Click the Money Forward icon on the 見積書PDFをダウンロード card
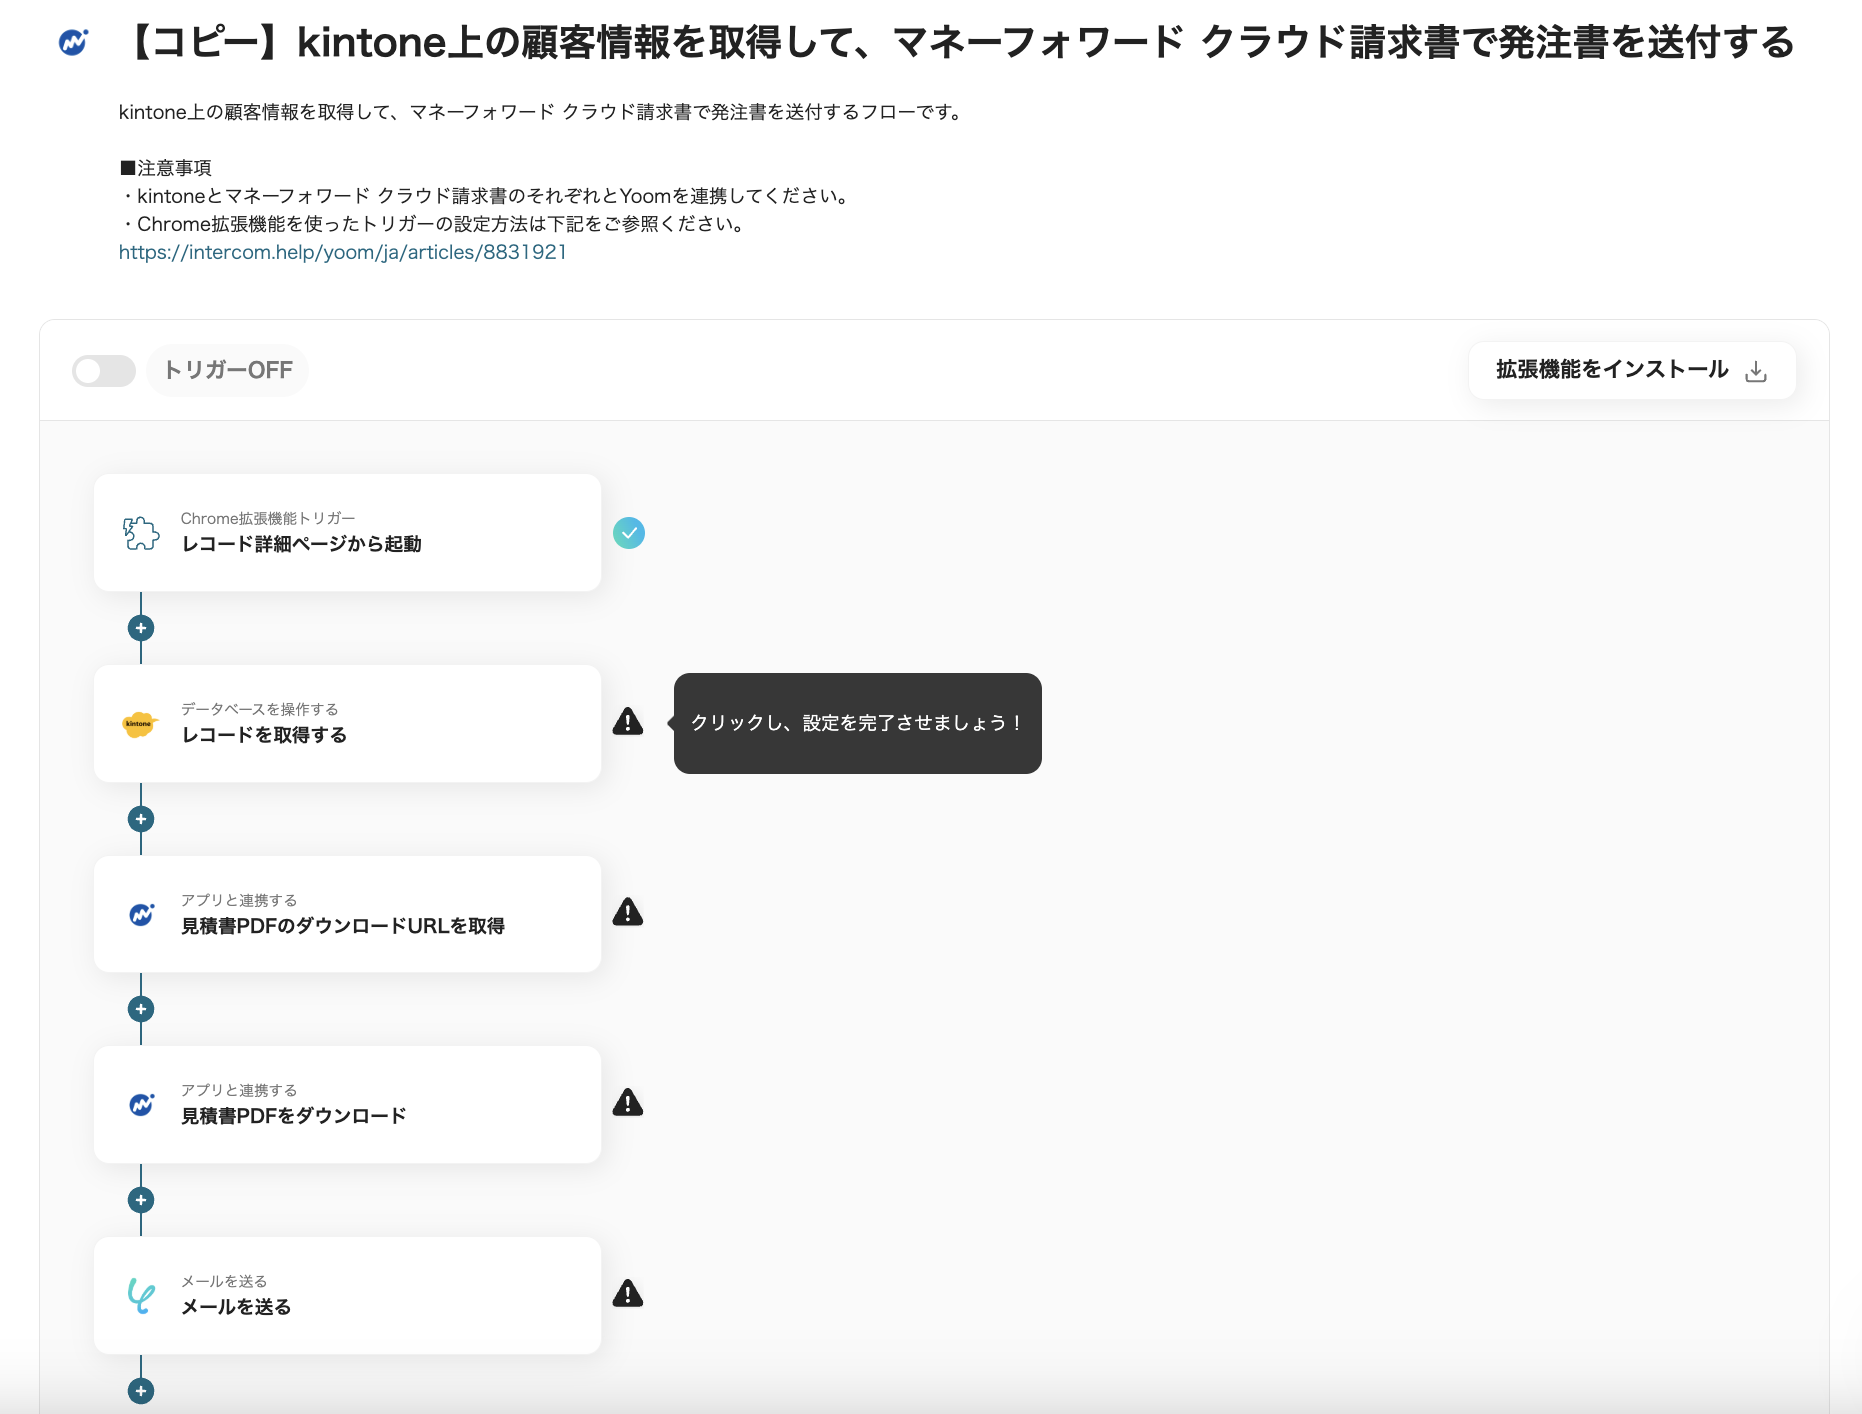This screenshot has width=1862, height=1414. point(142,1104)
